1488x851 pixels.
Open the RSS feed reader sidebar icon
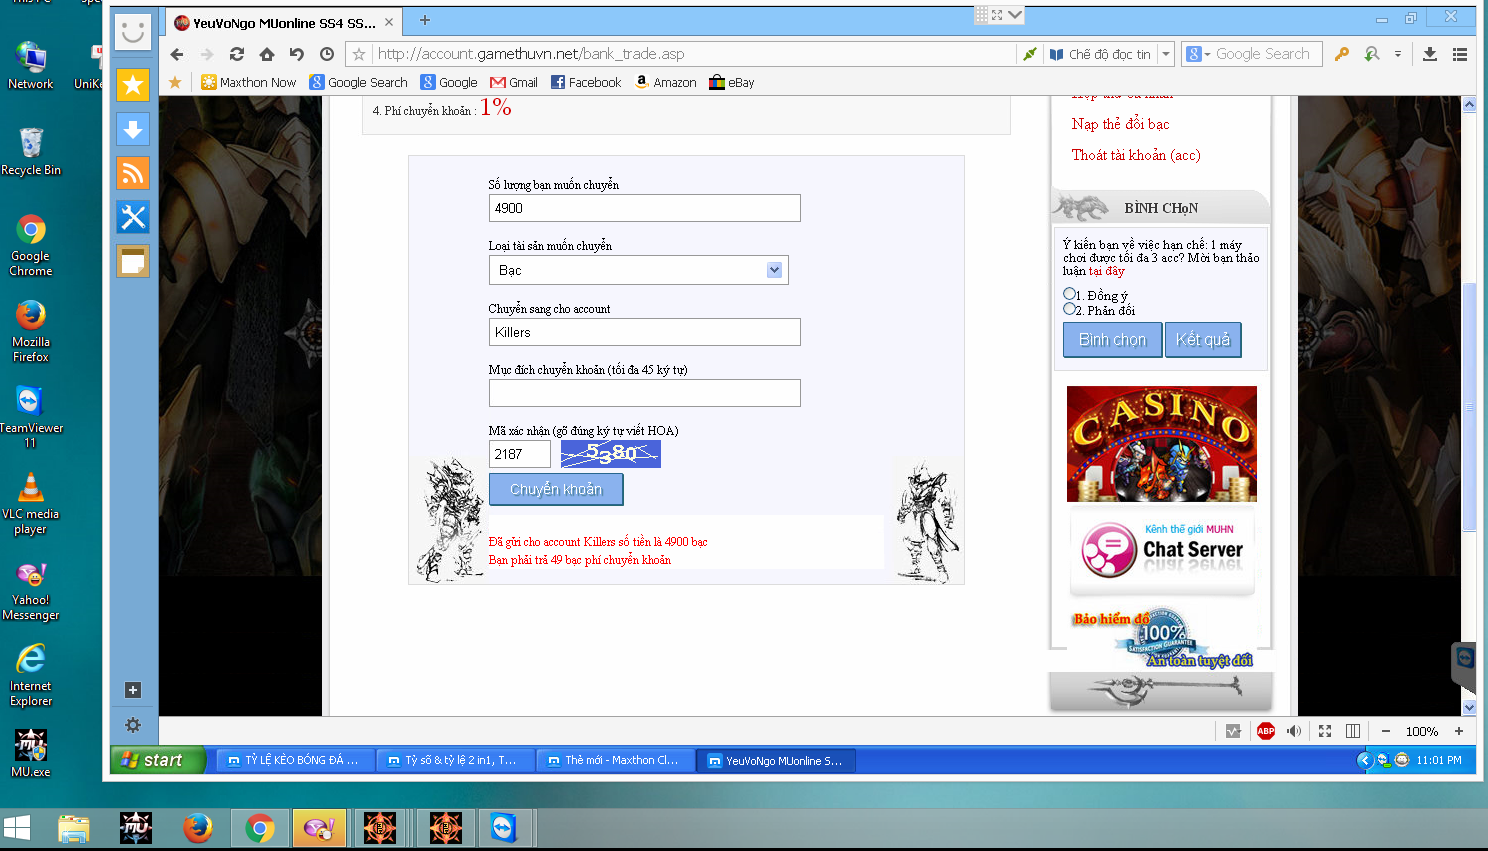click(133, 173)
